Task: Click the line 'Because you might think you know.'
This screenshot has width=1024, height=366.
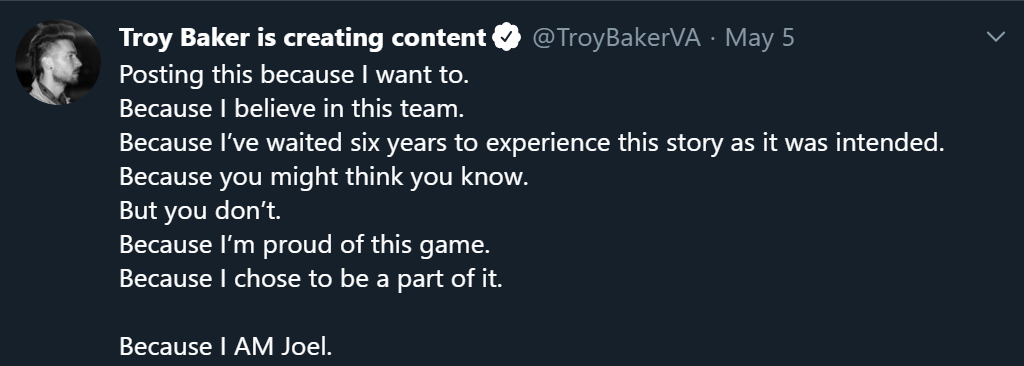Action: 324,176
